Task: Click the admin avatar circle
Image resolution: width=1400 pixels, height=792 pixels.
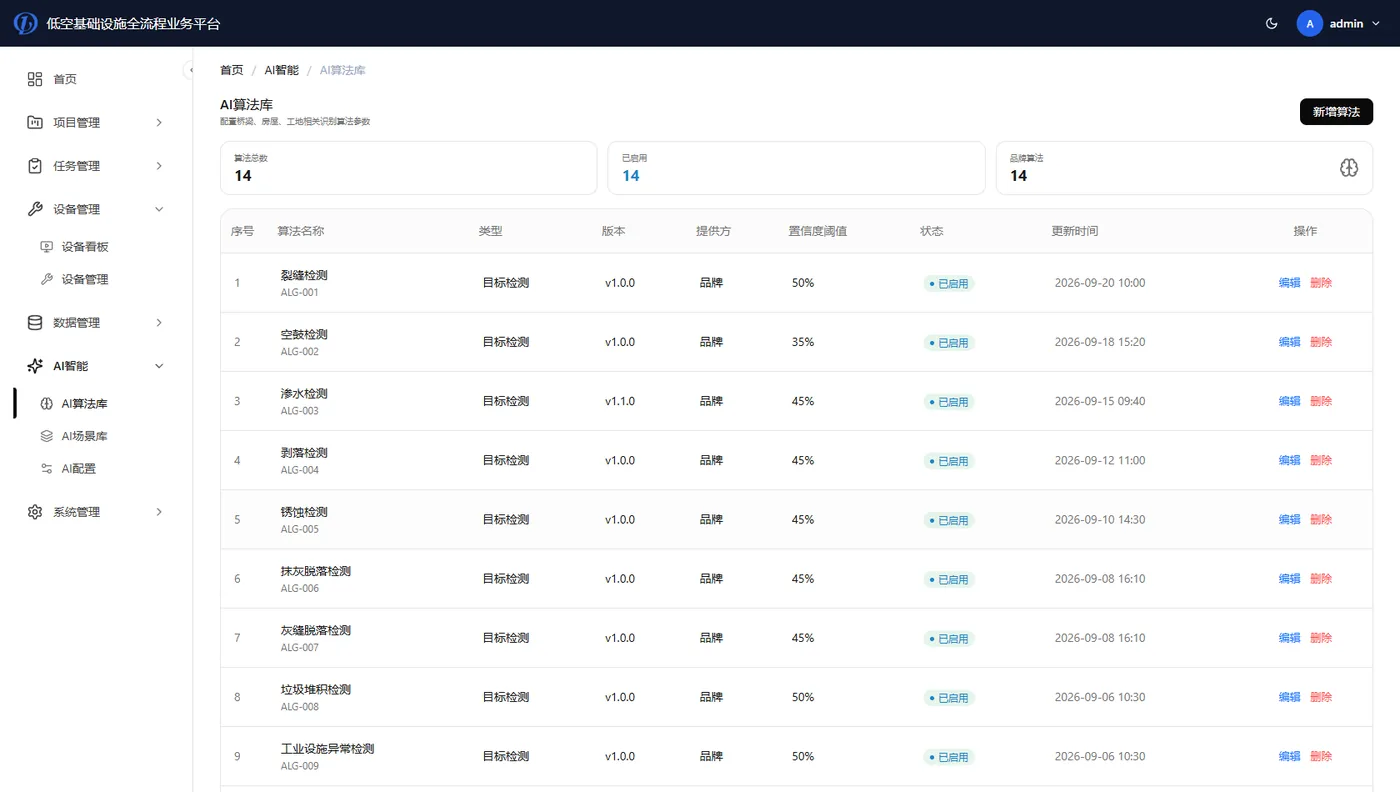Action: (x=1310, y=23)
